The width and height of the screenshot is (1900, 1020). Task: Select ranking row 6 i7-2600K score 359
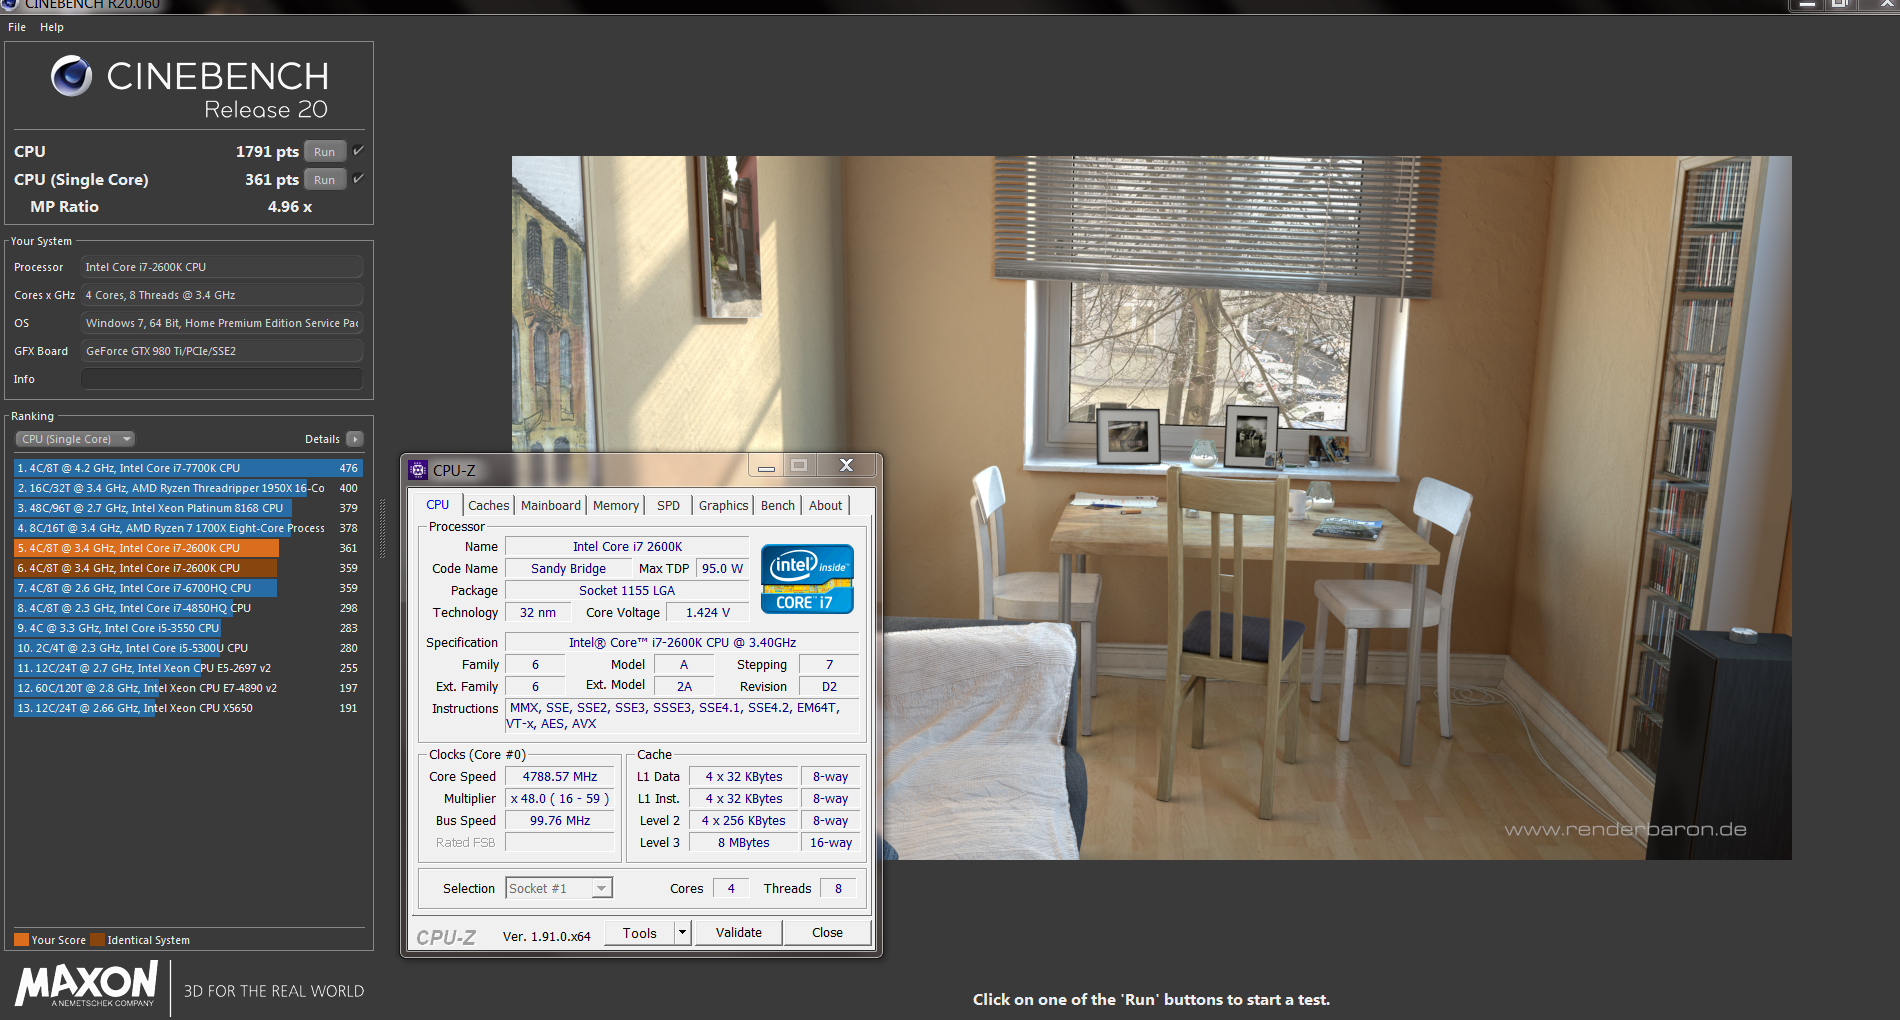(188, 568)
